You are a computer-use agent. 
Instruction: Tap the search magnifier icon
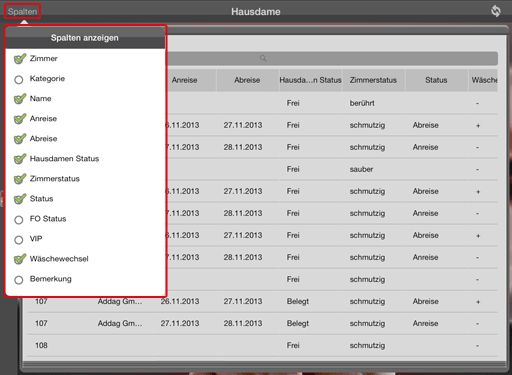click(263, 58)
